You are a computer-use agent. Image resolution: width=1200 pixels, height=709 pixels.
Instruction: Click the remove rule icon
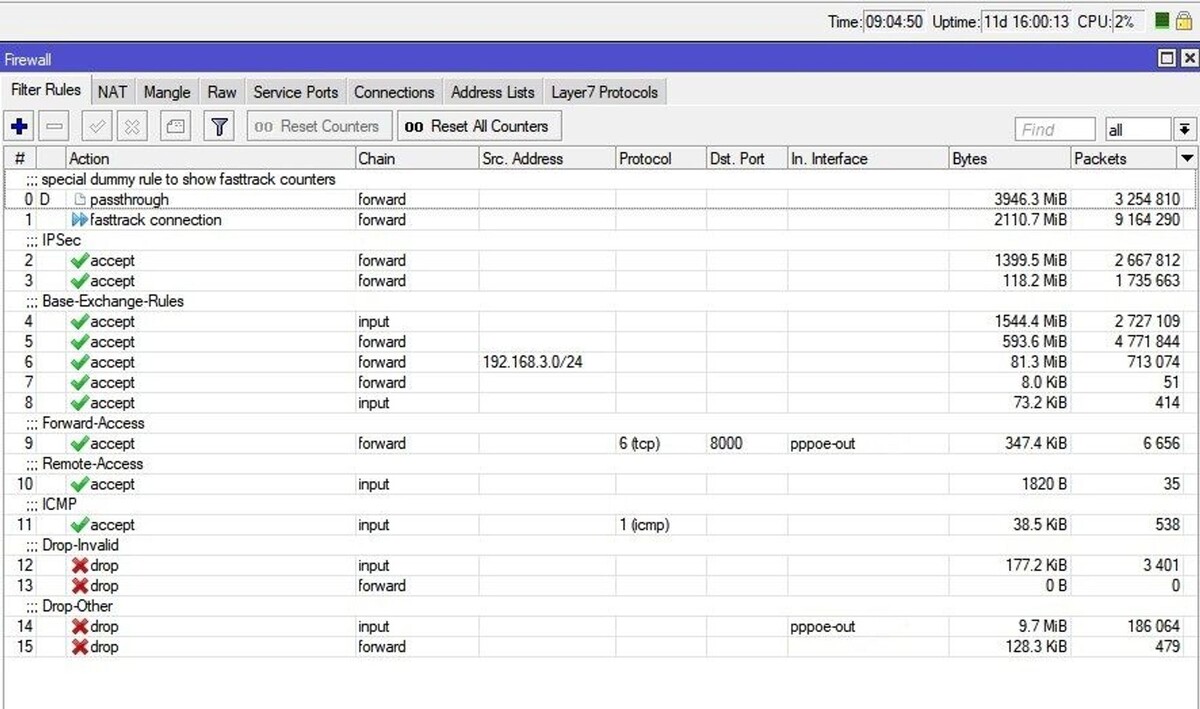click(53, 126)
